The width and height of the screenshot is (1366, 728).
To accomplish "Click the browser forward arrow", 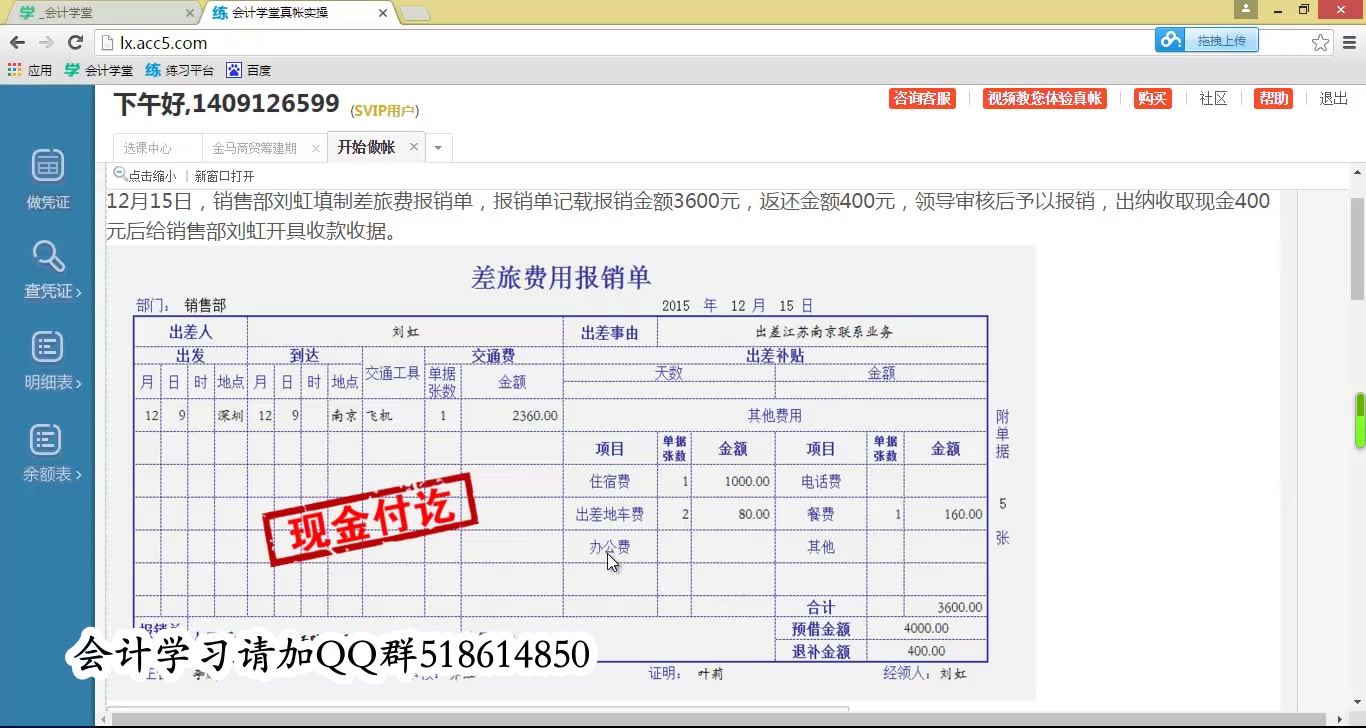I will (46, 44).
